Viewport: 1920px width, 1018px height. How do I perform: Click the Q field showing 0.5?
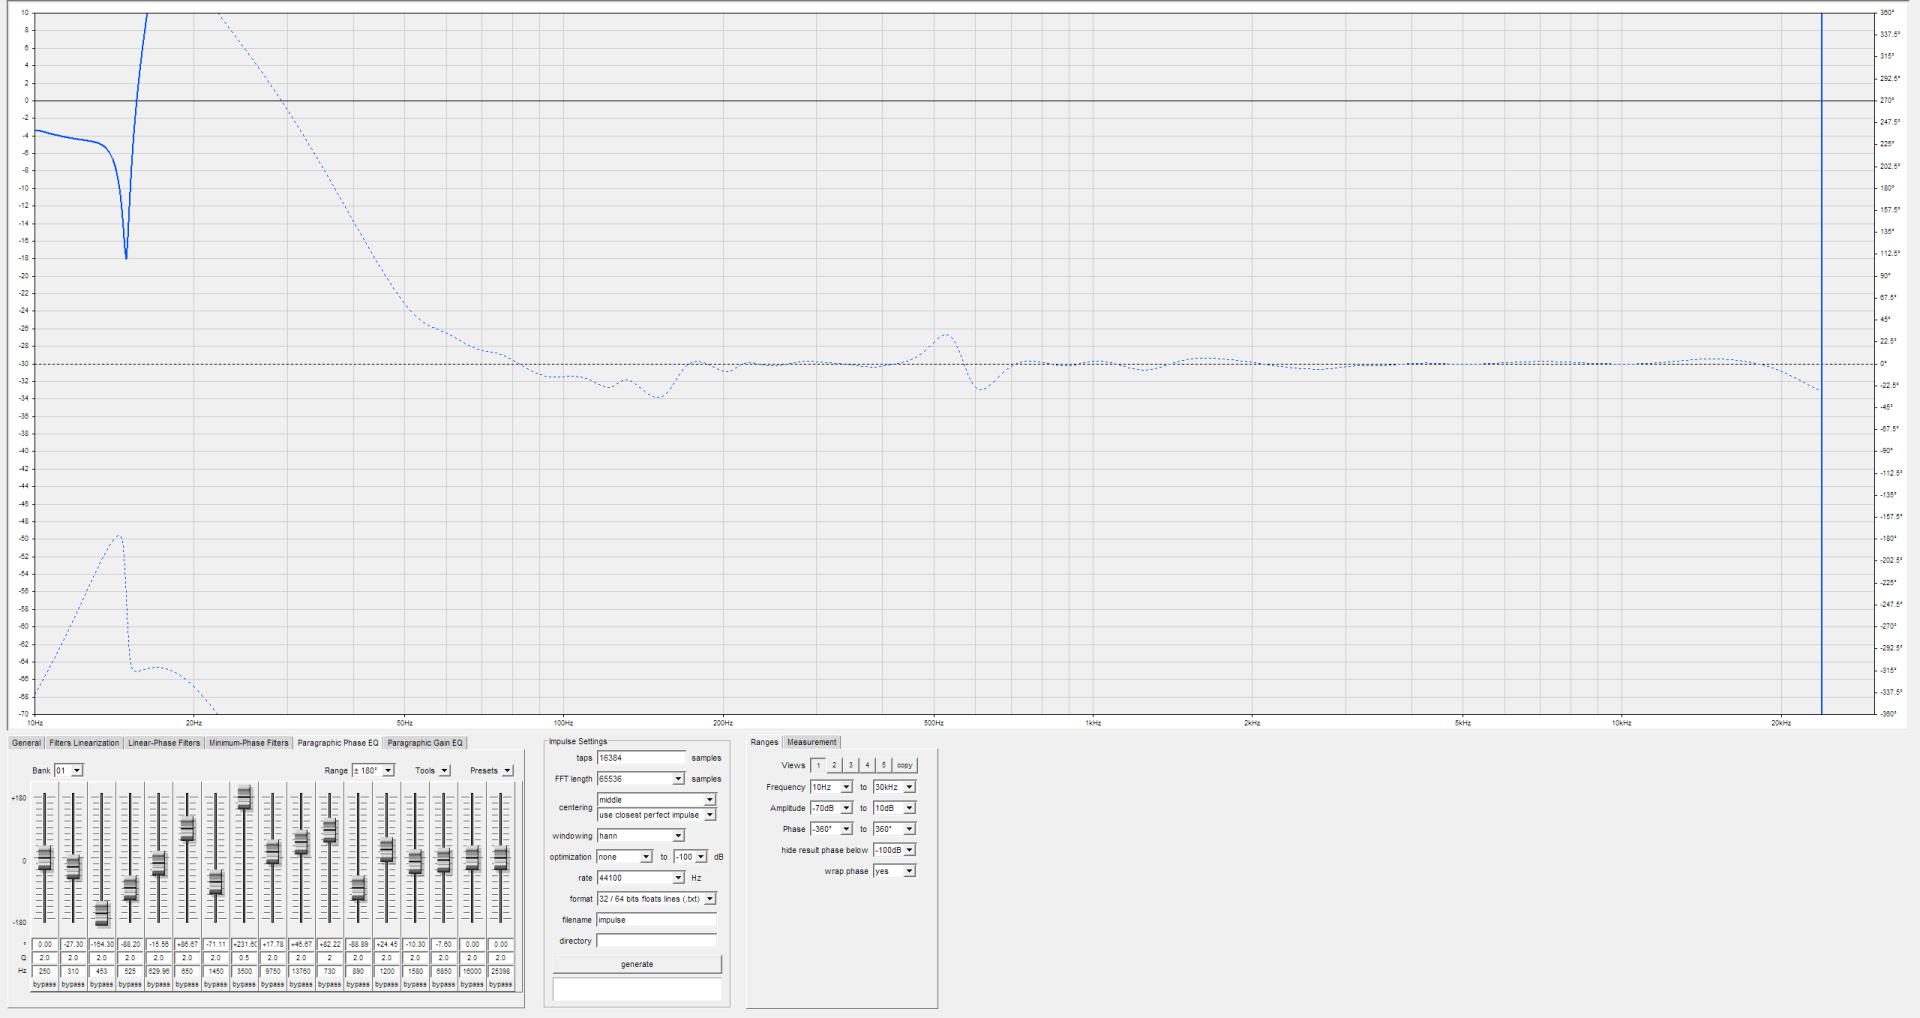coord(244,958)
